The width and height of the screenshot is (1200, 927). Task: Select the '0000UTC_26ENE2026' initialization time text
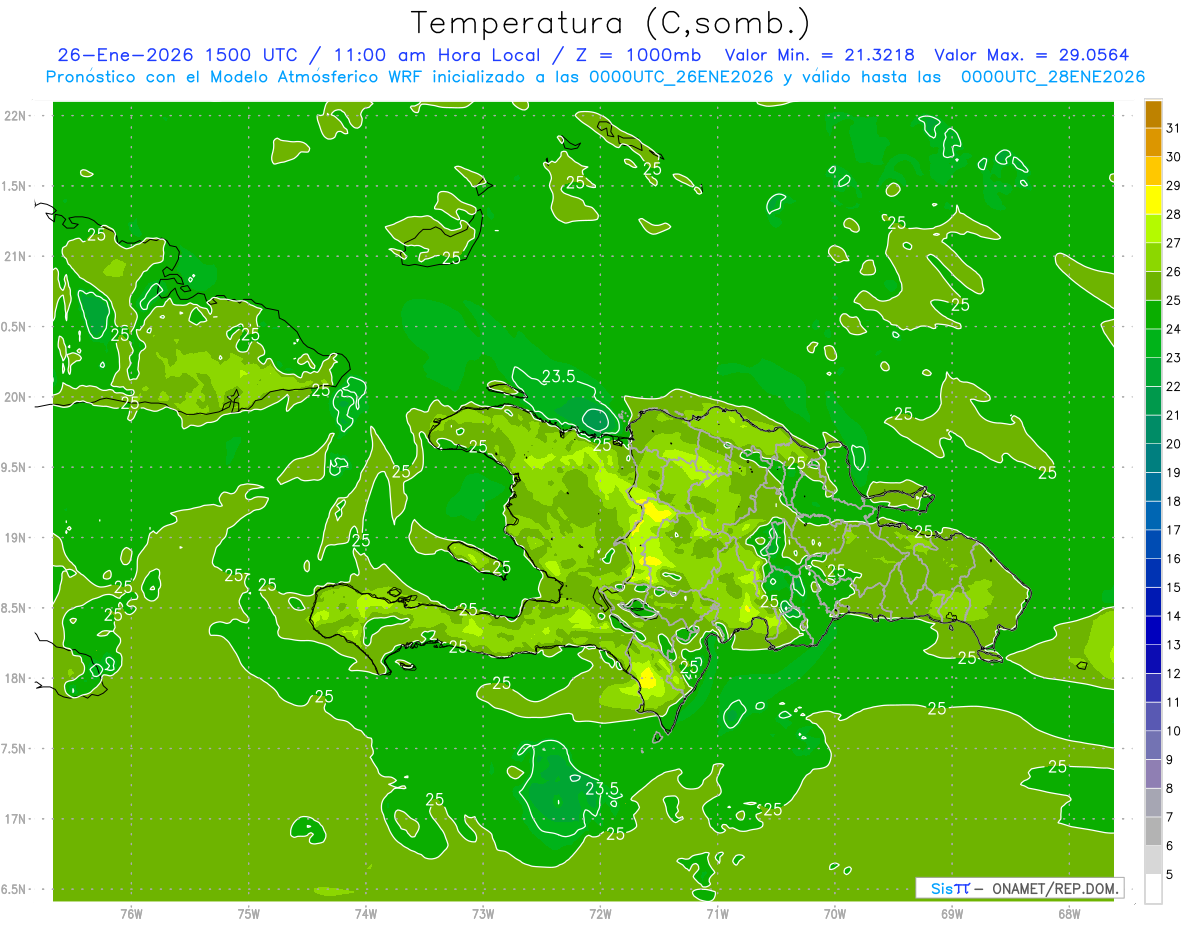pyautogui.click(x=682, y=77)
